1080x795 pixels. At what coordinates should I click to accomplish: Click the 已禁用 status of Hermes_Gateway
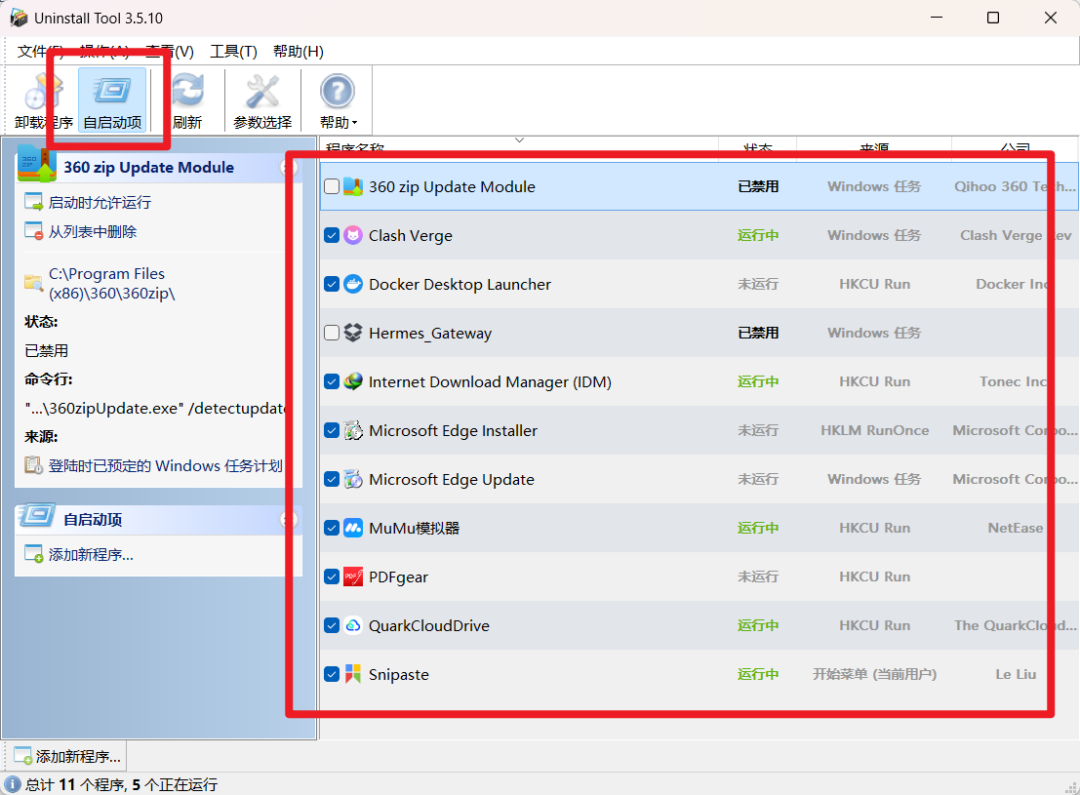pyautogui.click(x=758, y=333)
